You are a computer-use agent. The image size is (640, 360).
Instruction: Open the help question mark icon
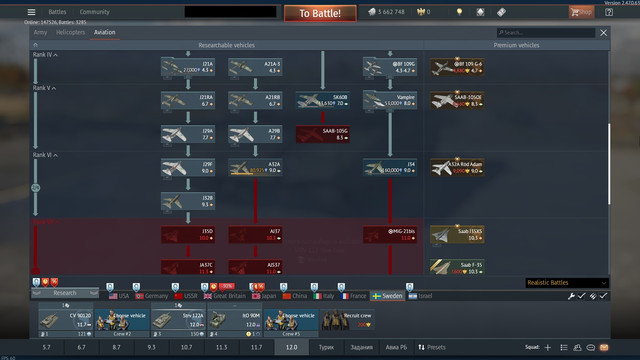pyautogui.click(x=609, y=12)
